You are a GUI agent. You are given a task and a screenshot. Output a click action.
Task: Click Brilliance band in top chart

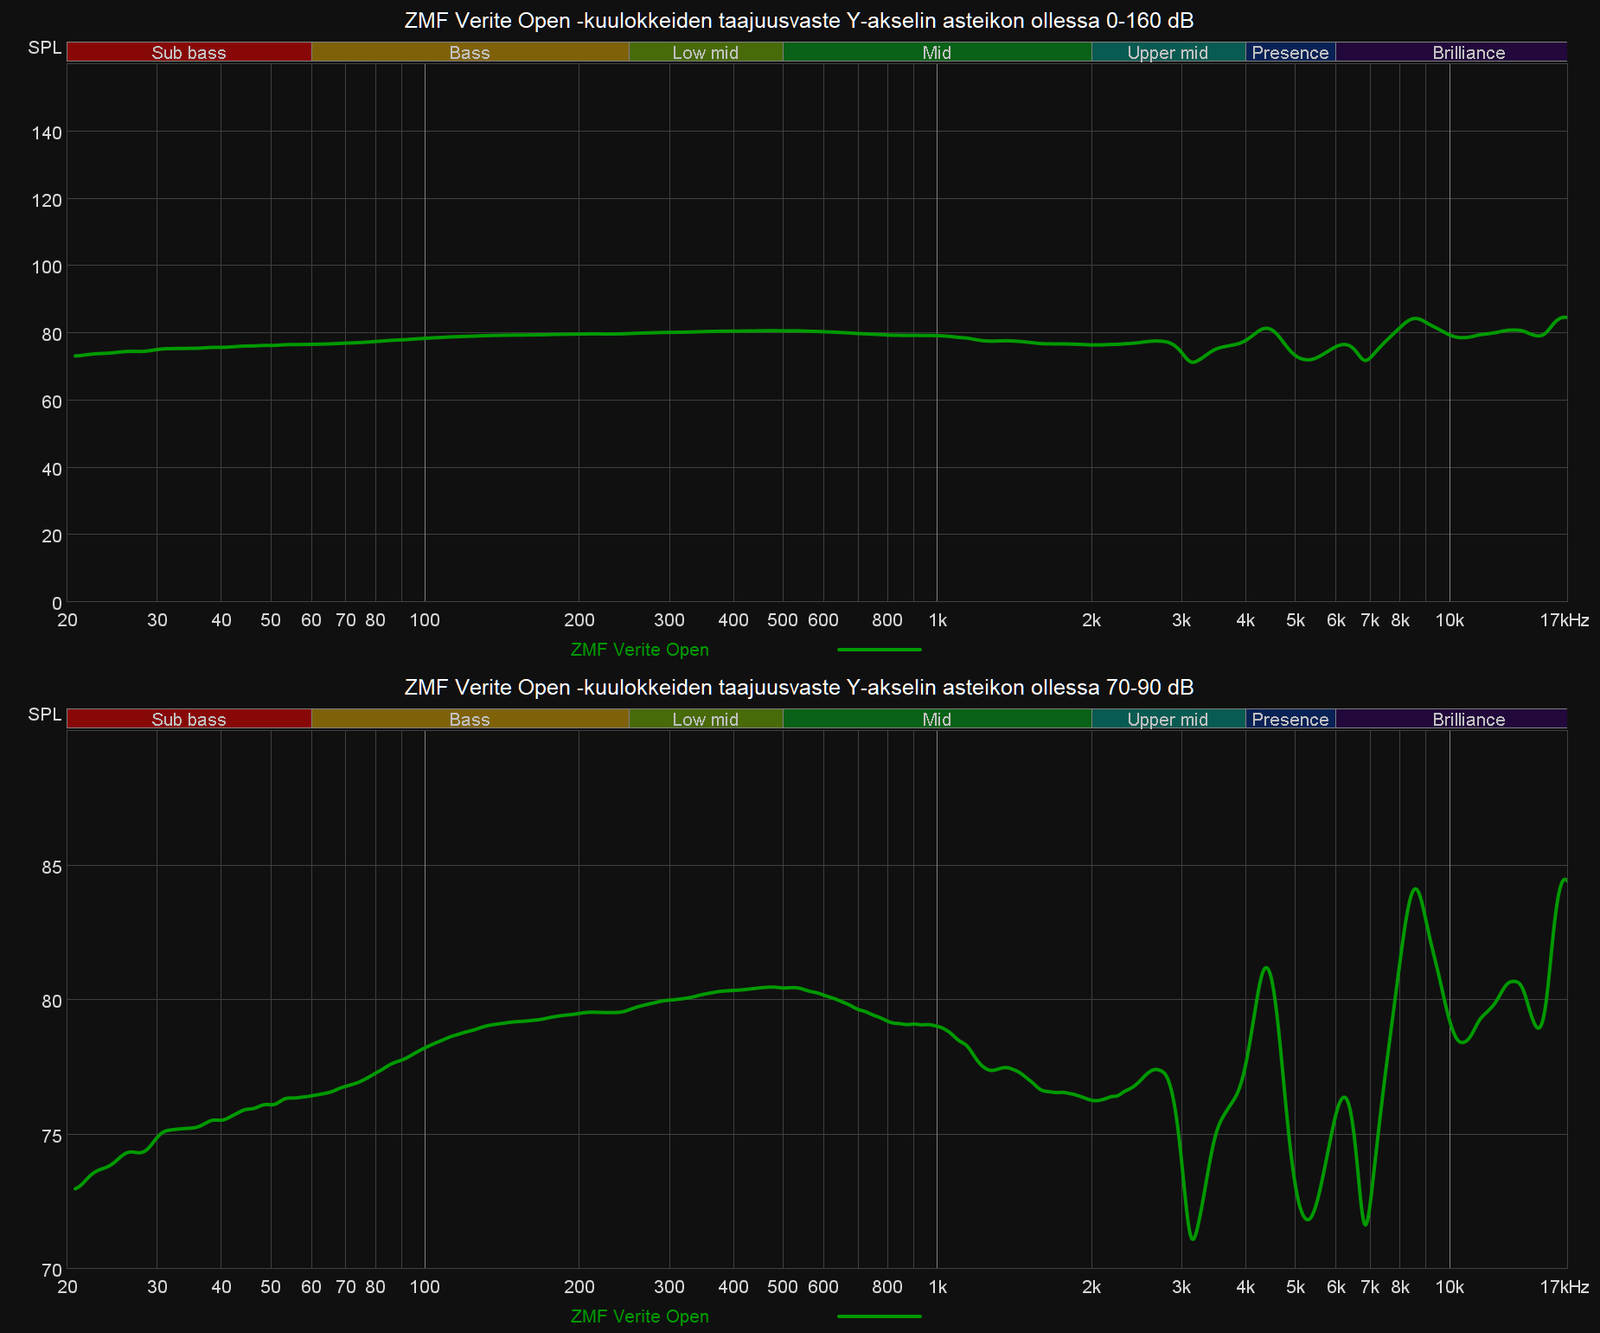pos(1468,53)
